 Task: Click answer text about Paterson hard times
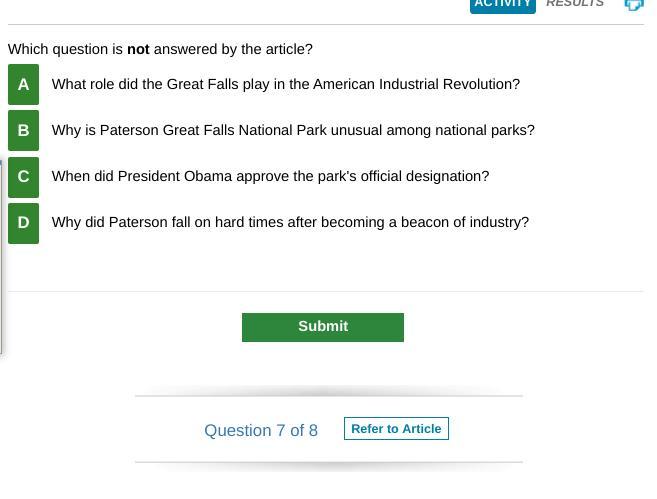[290, 223]
